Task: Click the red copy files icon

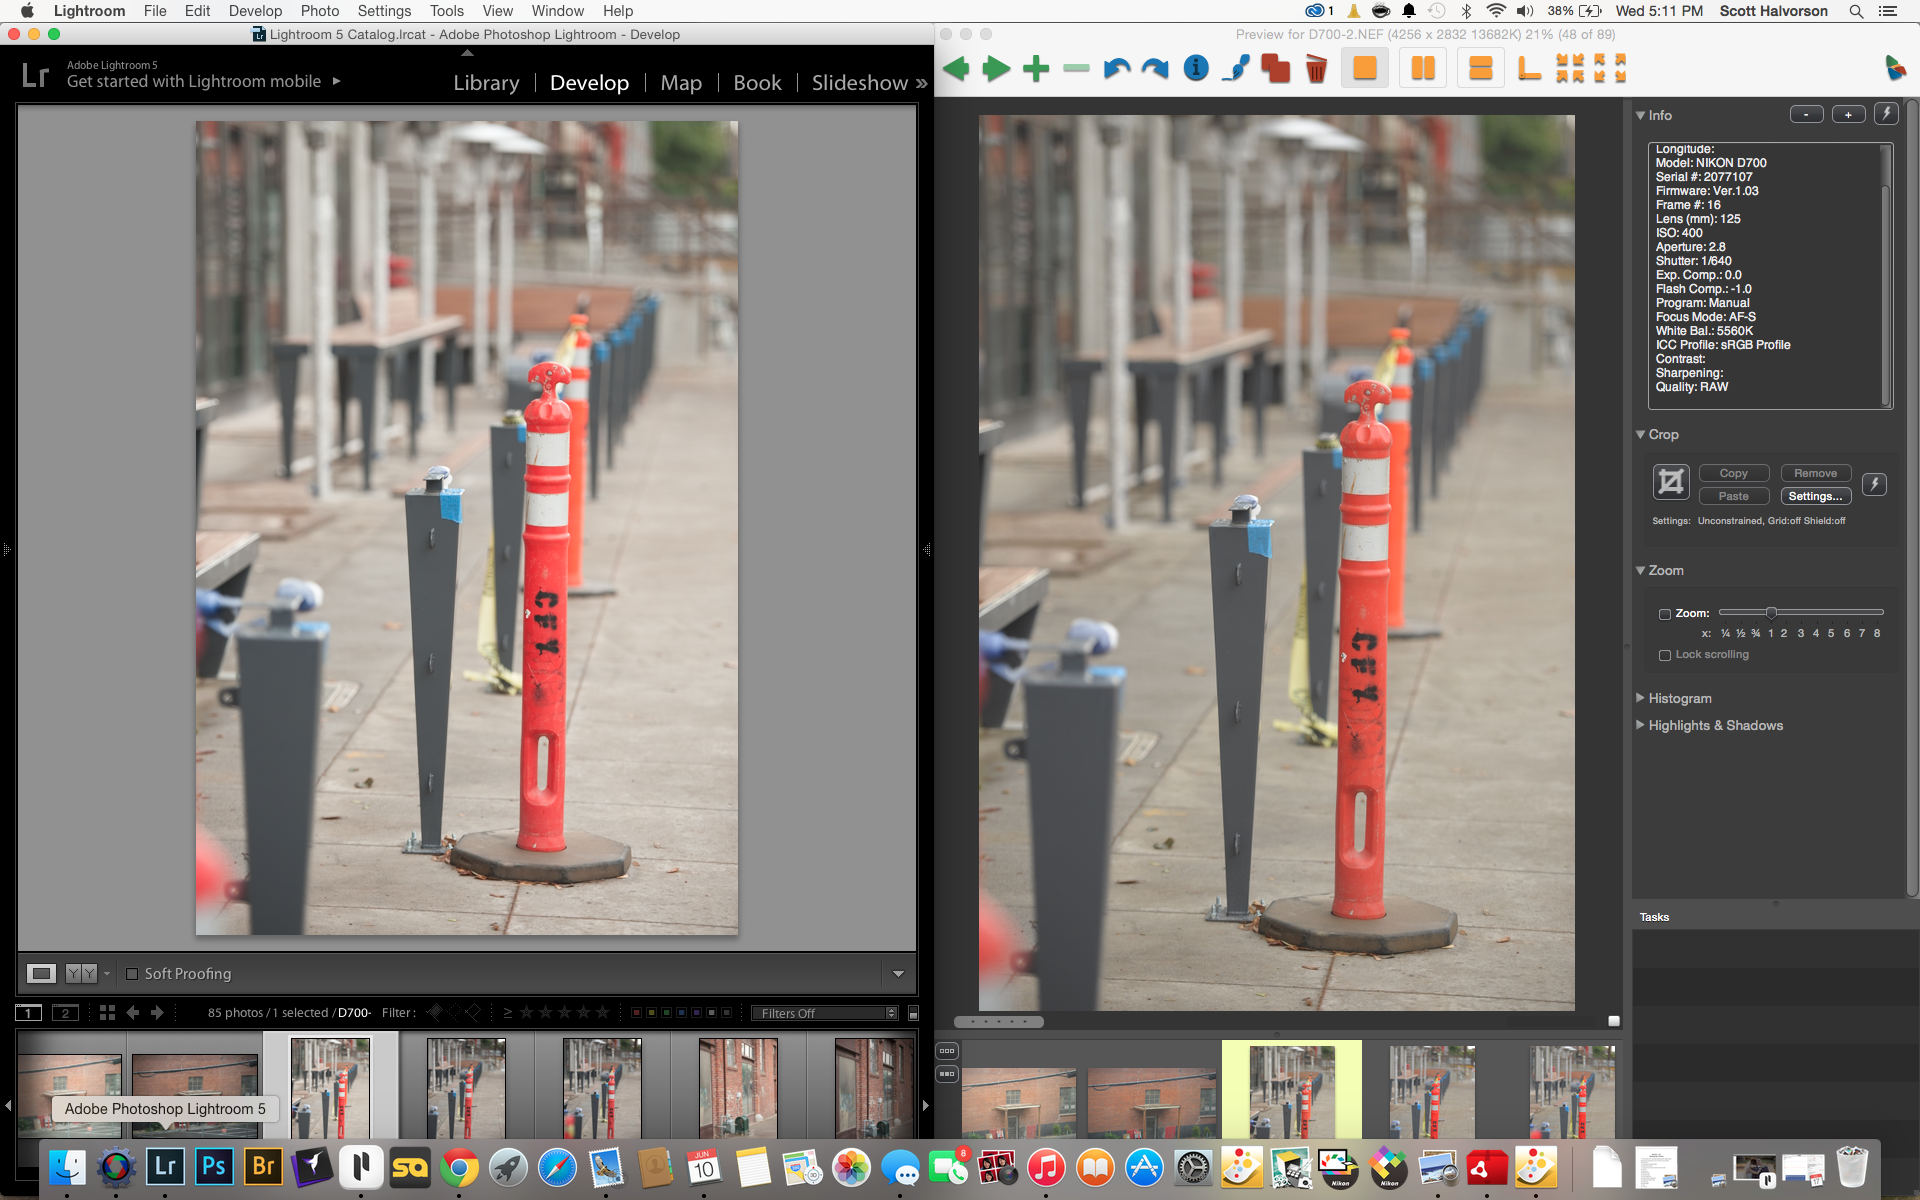Action: (x=1275, y=69)
